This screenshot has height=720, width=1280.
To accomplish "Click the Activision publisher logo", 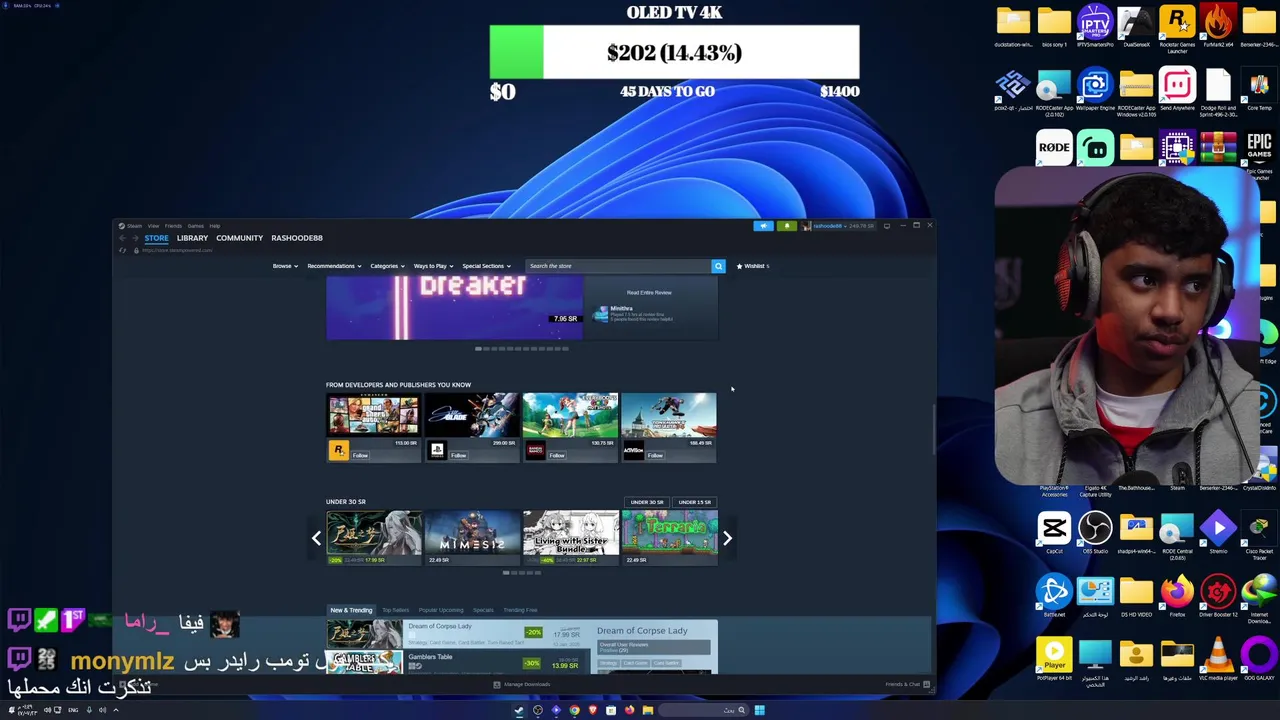I will tap(633, 451).
